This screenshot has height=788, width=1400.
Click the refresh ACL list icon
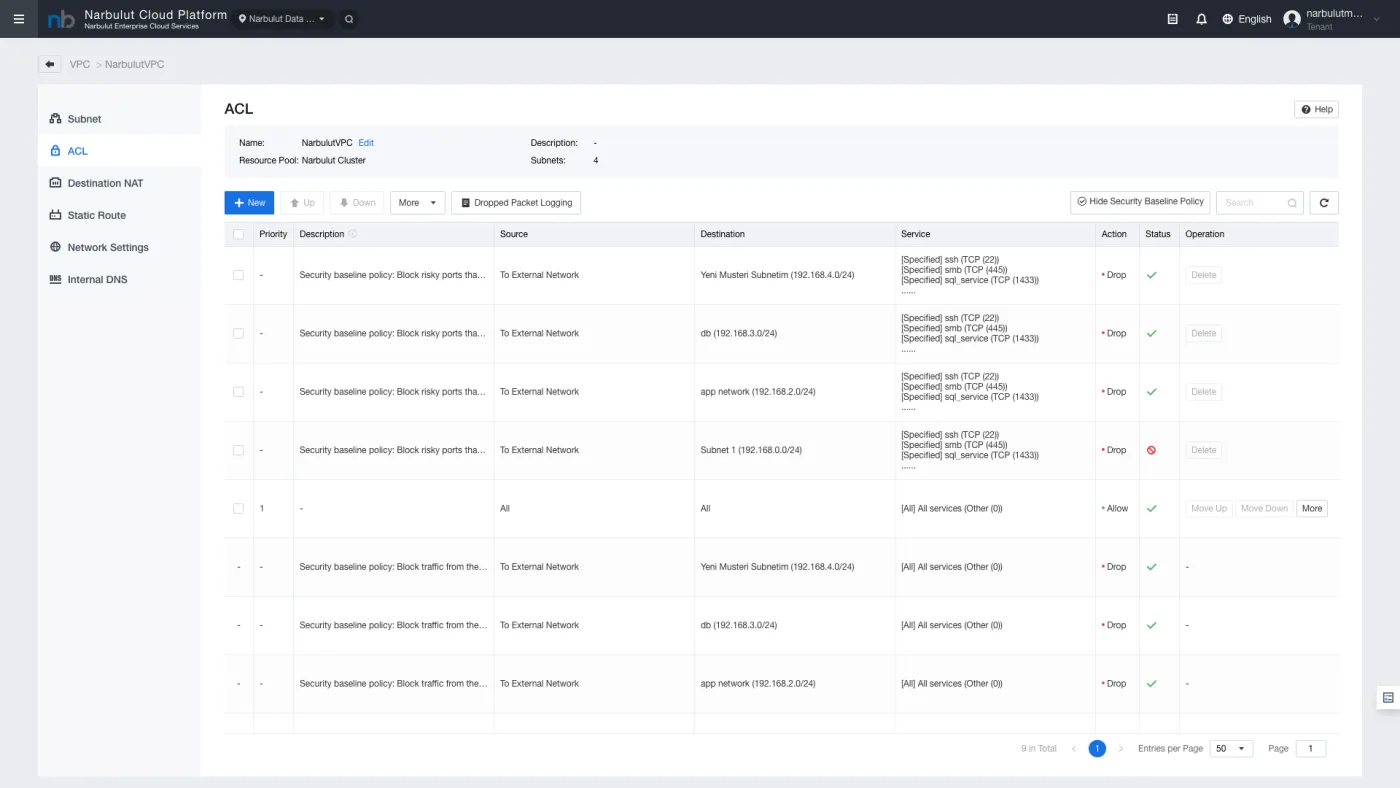click(1324, 202)
